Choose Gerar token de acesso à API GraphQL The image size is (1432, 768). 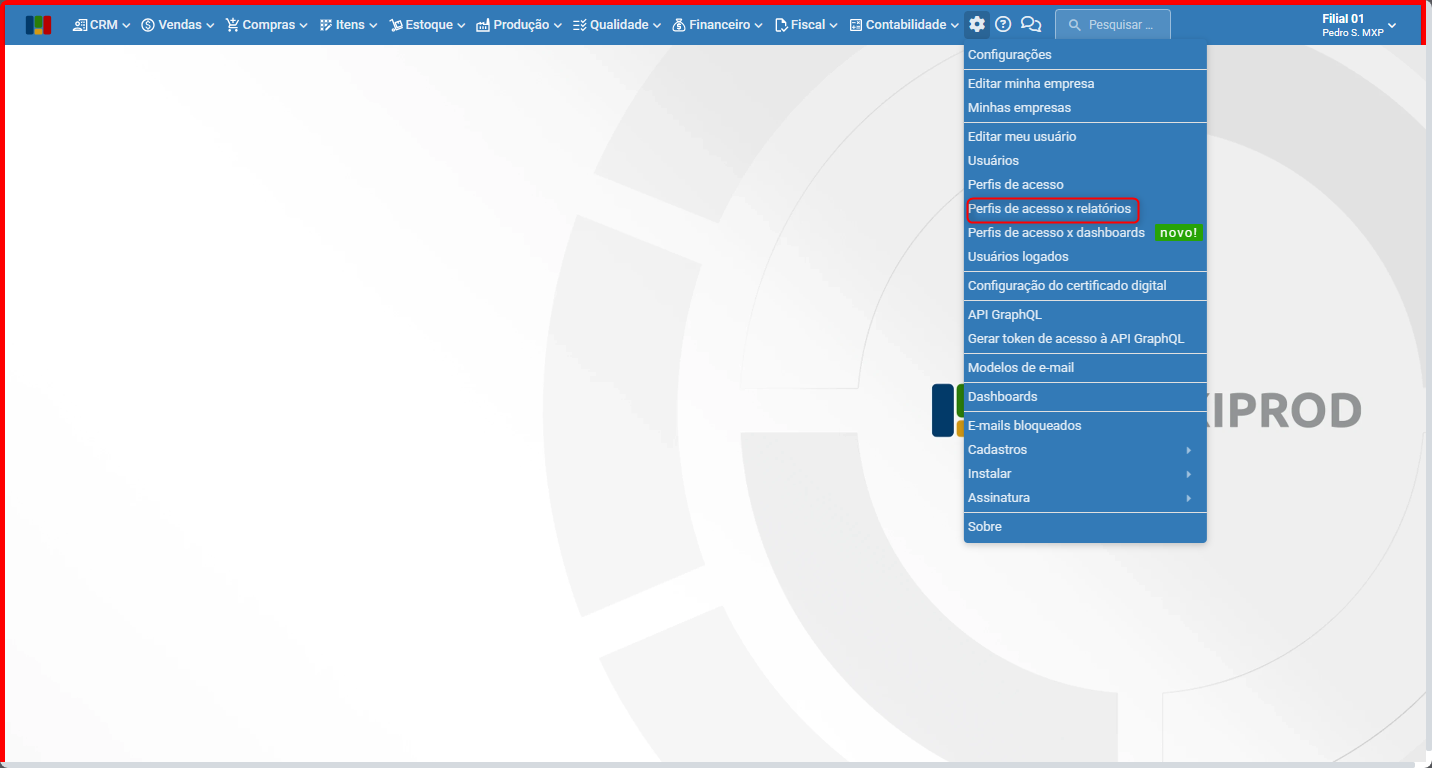point(1085,339)
